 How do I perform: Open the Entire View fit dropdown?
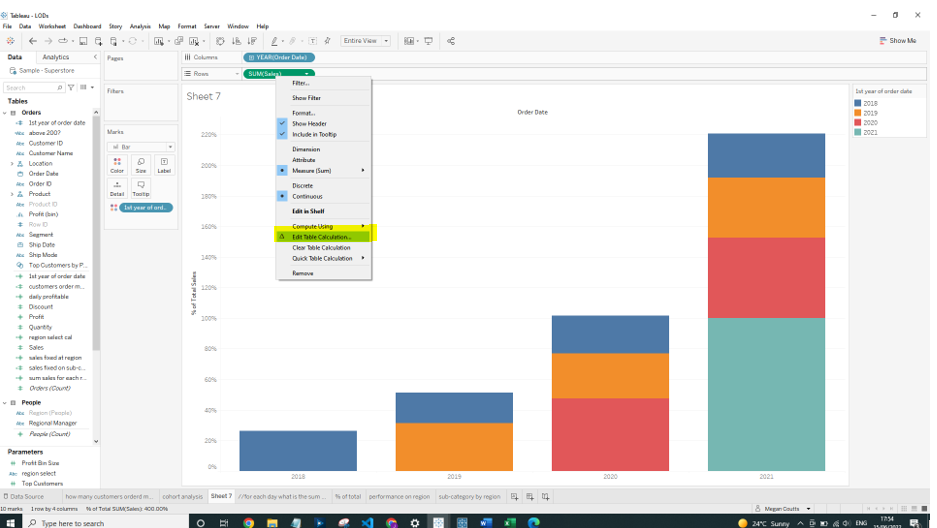click(366, 41)
